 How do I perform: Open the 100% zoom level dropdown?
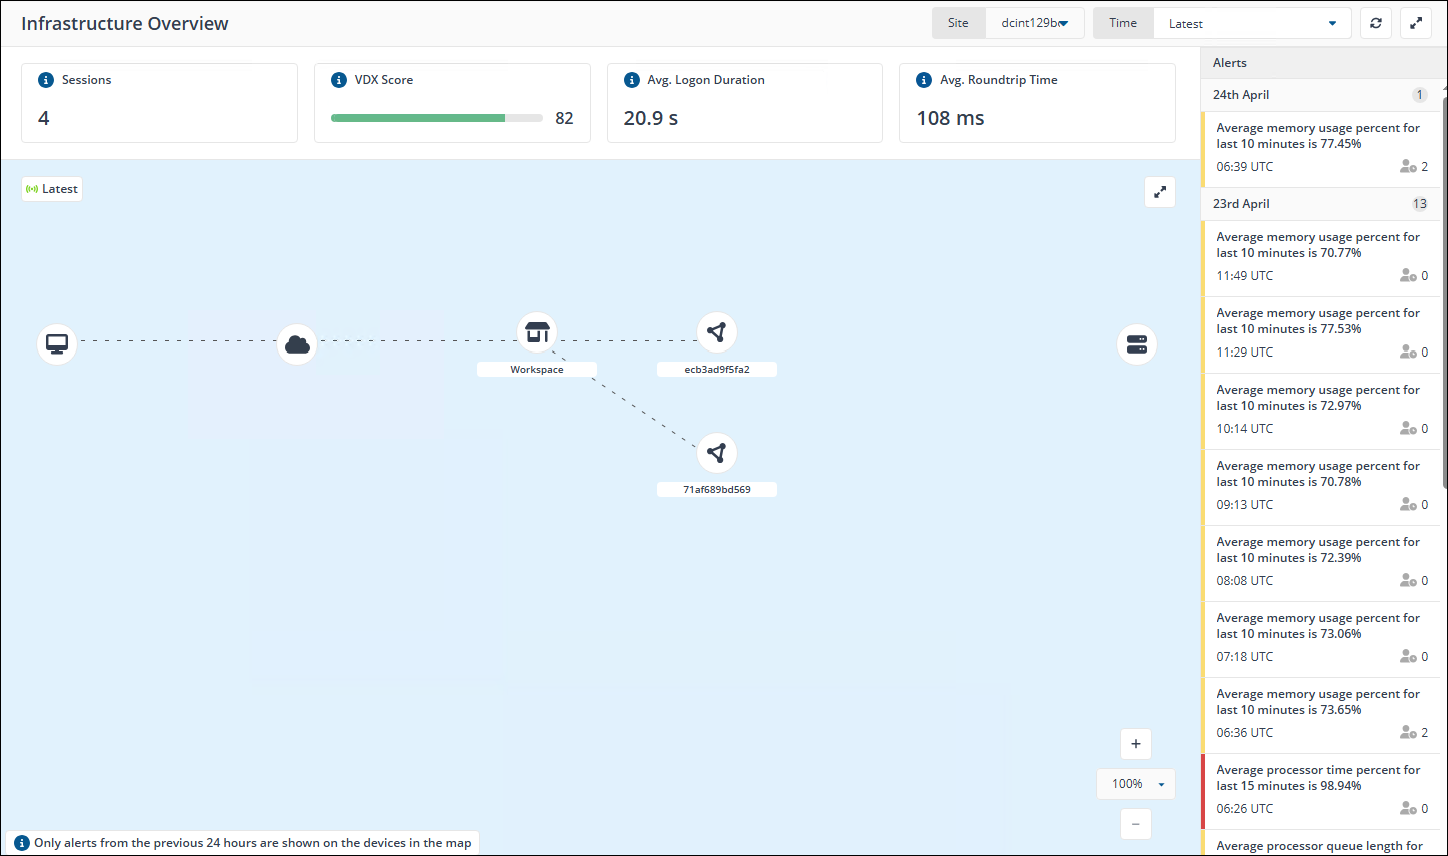(1136, 784)
